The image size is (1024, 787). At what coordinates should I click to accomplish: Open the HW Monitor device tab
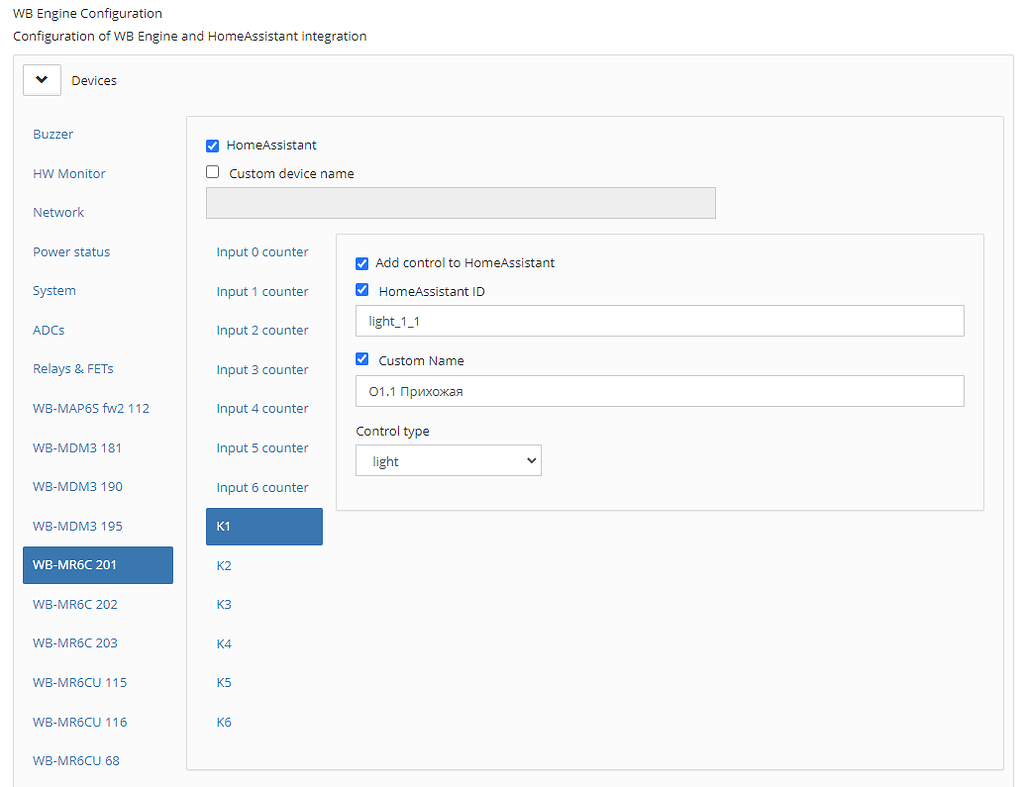pyautogui.click(x=69, y=174)
